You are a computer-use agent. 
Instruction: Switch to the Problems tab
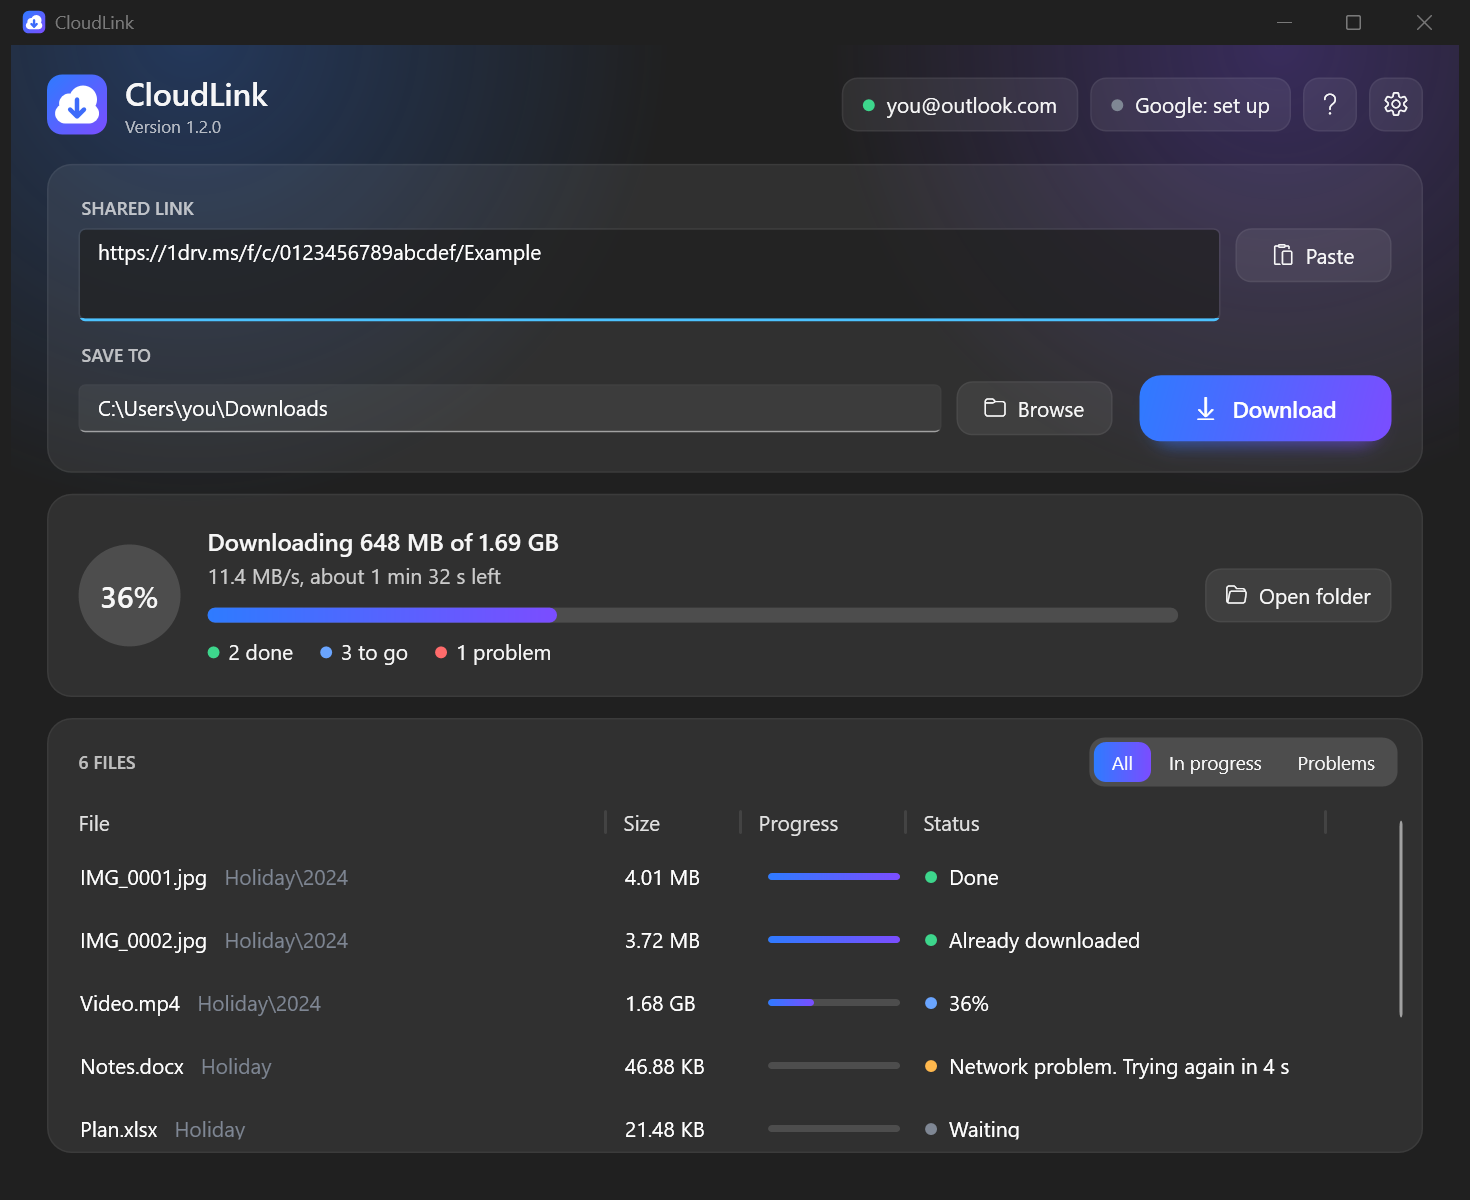[x=1336, y=763]
